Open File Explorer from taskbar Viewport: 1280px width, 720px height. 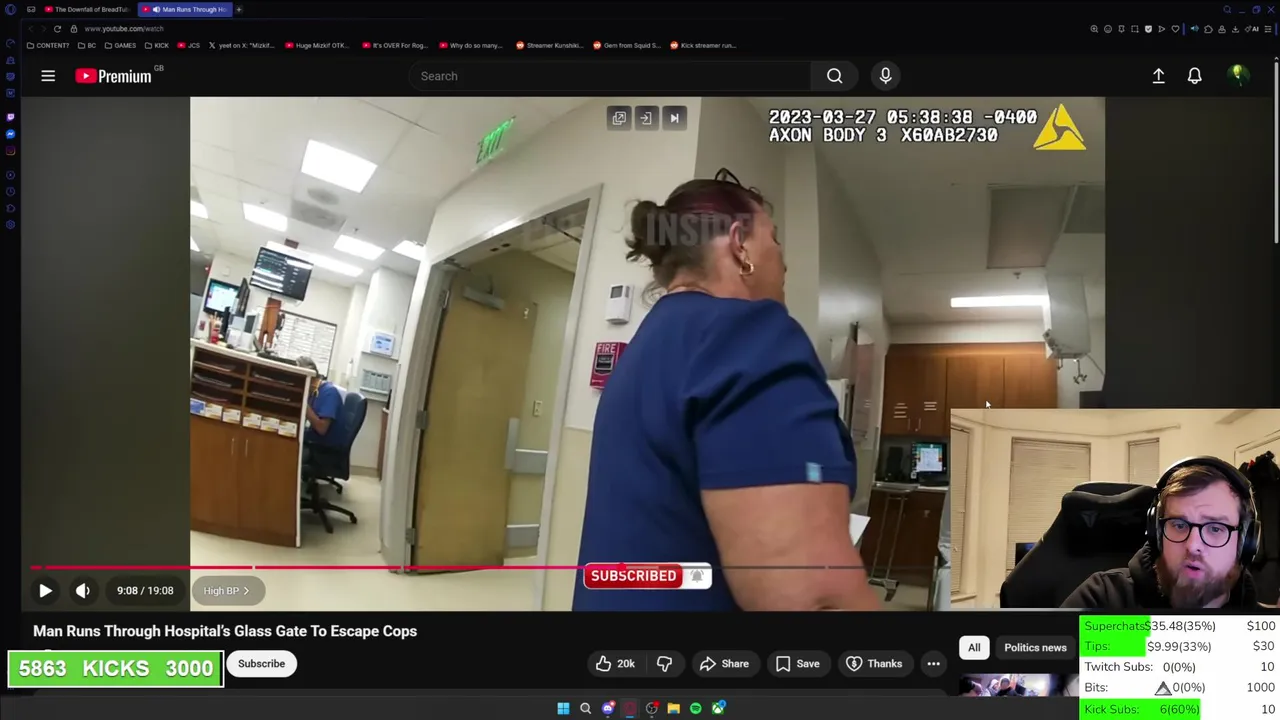click(674, 708)
